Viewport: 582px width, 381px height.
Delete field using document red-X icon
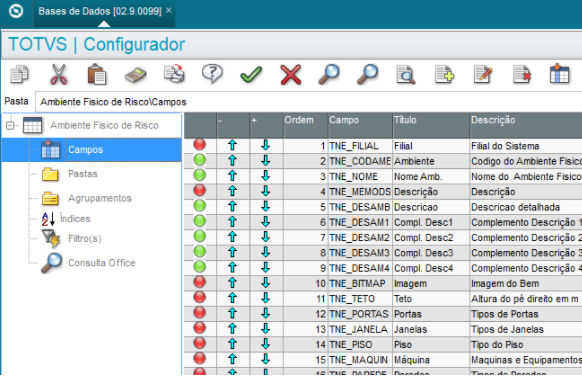coord(522,74)
